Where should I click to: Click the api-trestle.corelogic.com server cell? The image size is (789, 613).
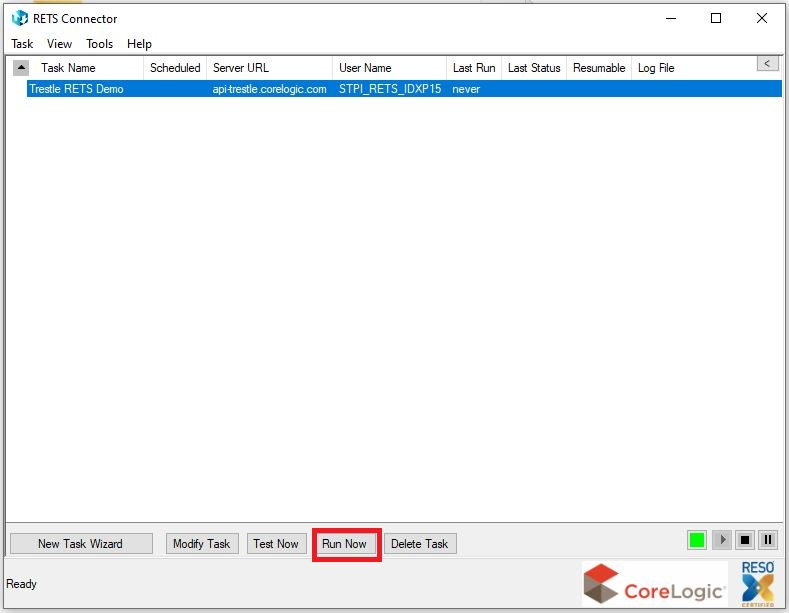[x=269, y=89]
